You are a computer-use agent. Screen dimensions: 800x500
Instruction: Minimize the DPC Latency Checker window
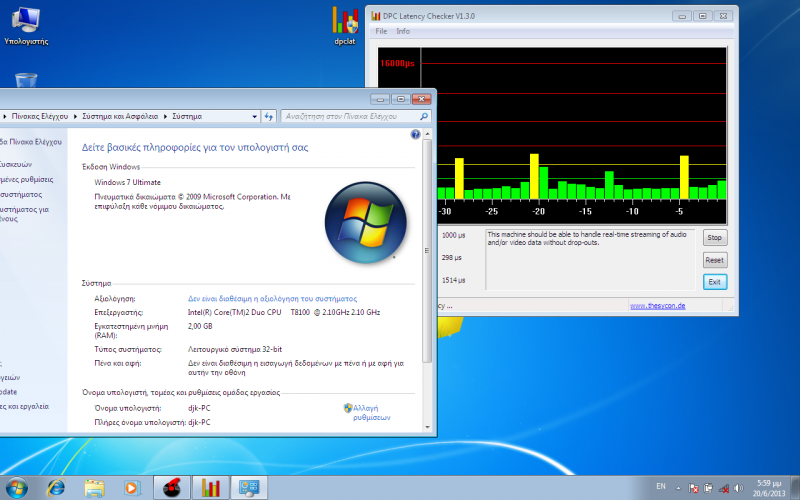682,16
